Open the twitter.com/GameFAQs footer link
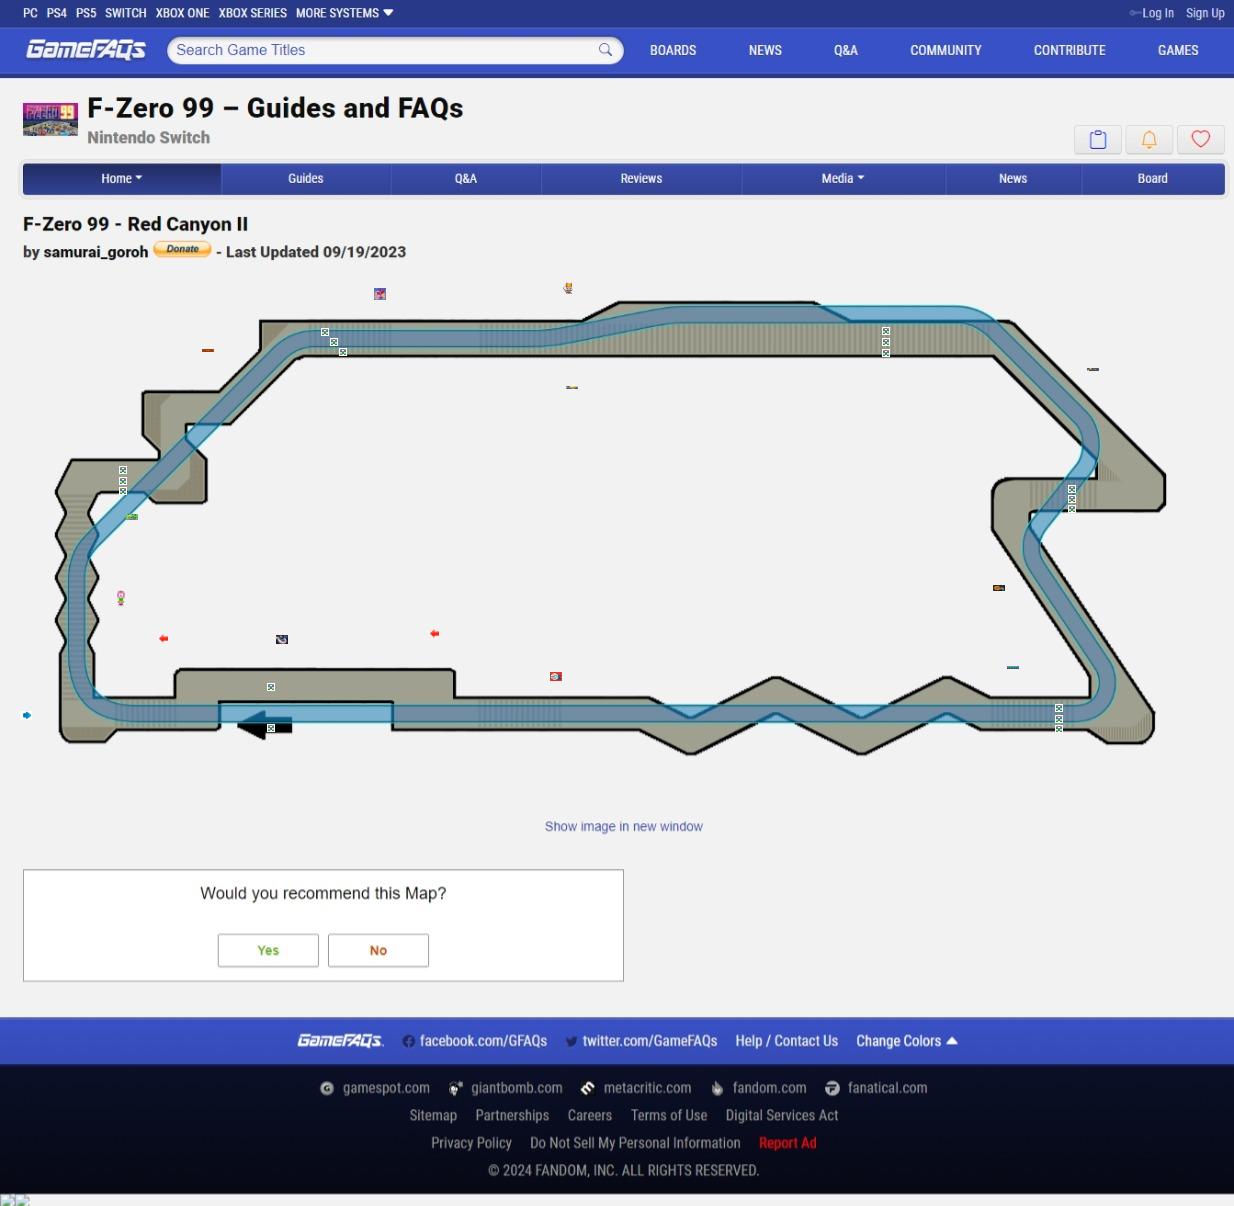This screenshot has width=1234, height=1206. [x=641, y=1041]
